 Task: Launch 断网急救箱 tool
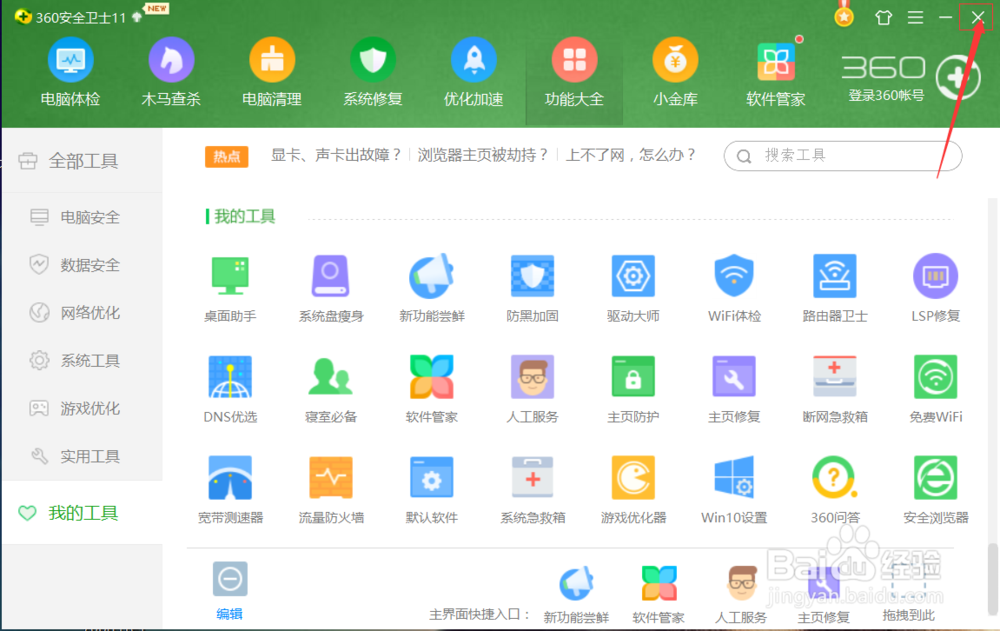(835, 389)
